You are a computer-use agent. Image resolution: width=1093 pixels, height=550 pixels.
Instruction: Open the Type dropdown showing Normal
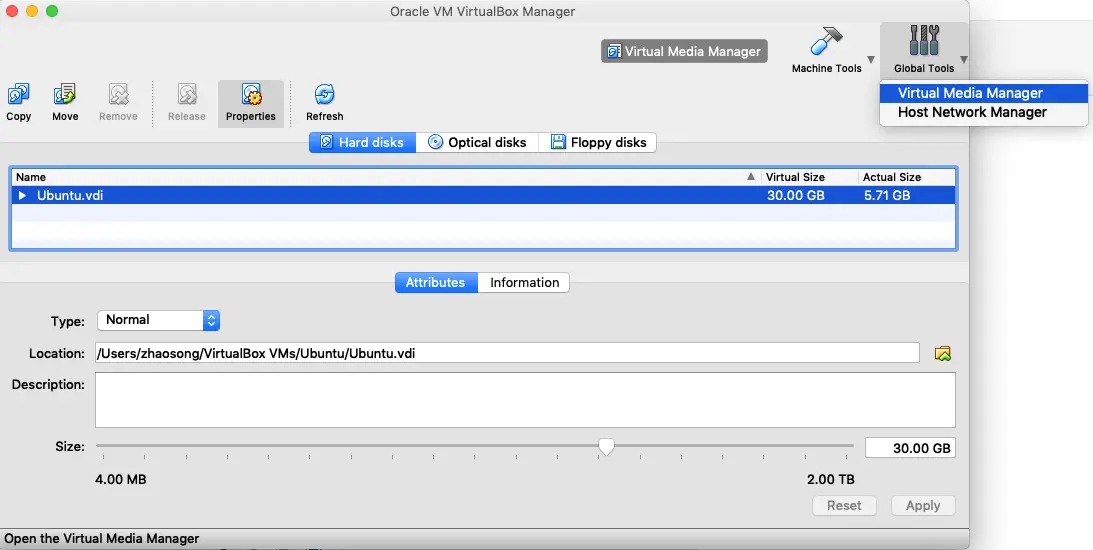(x=158, y=320)
